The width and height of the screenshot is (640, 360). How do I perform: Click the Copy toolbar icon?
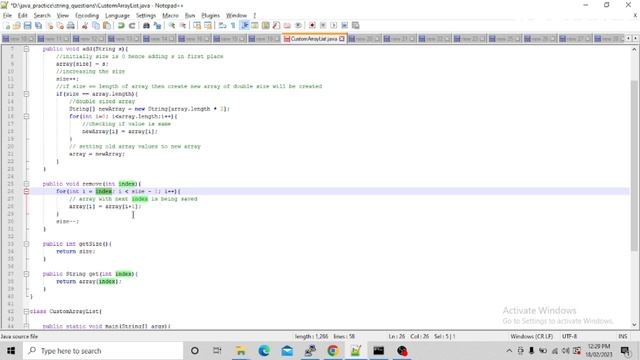click(96, 25)
